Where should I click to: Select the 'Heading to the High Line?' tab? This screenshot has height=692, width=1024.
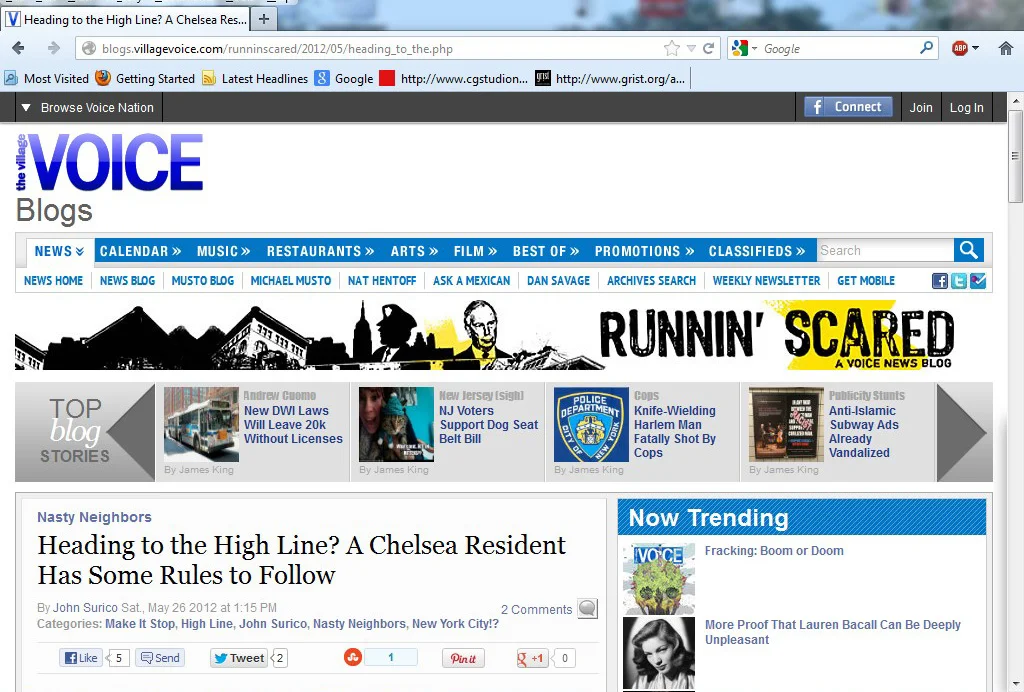126,20
